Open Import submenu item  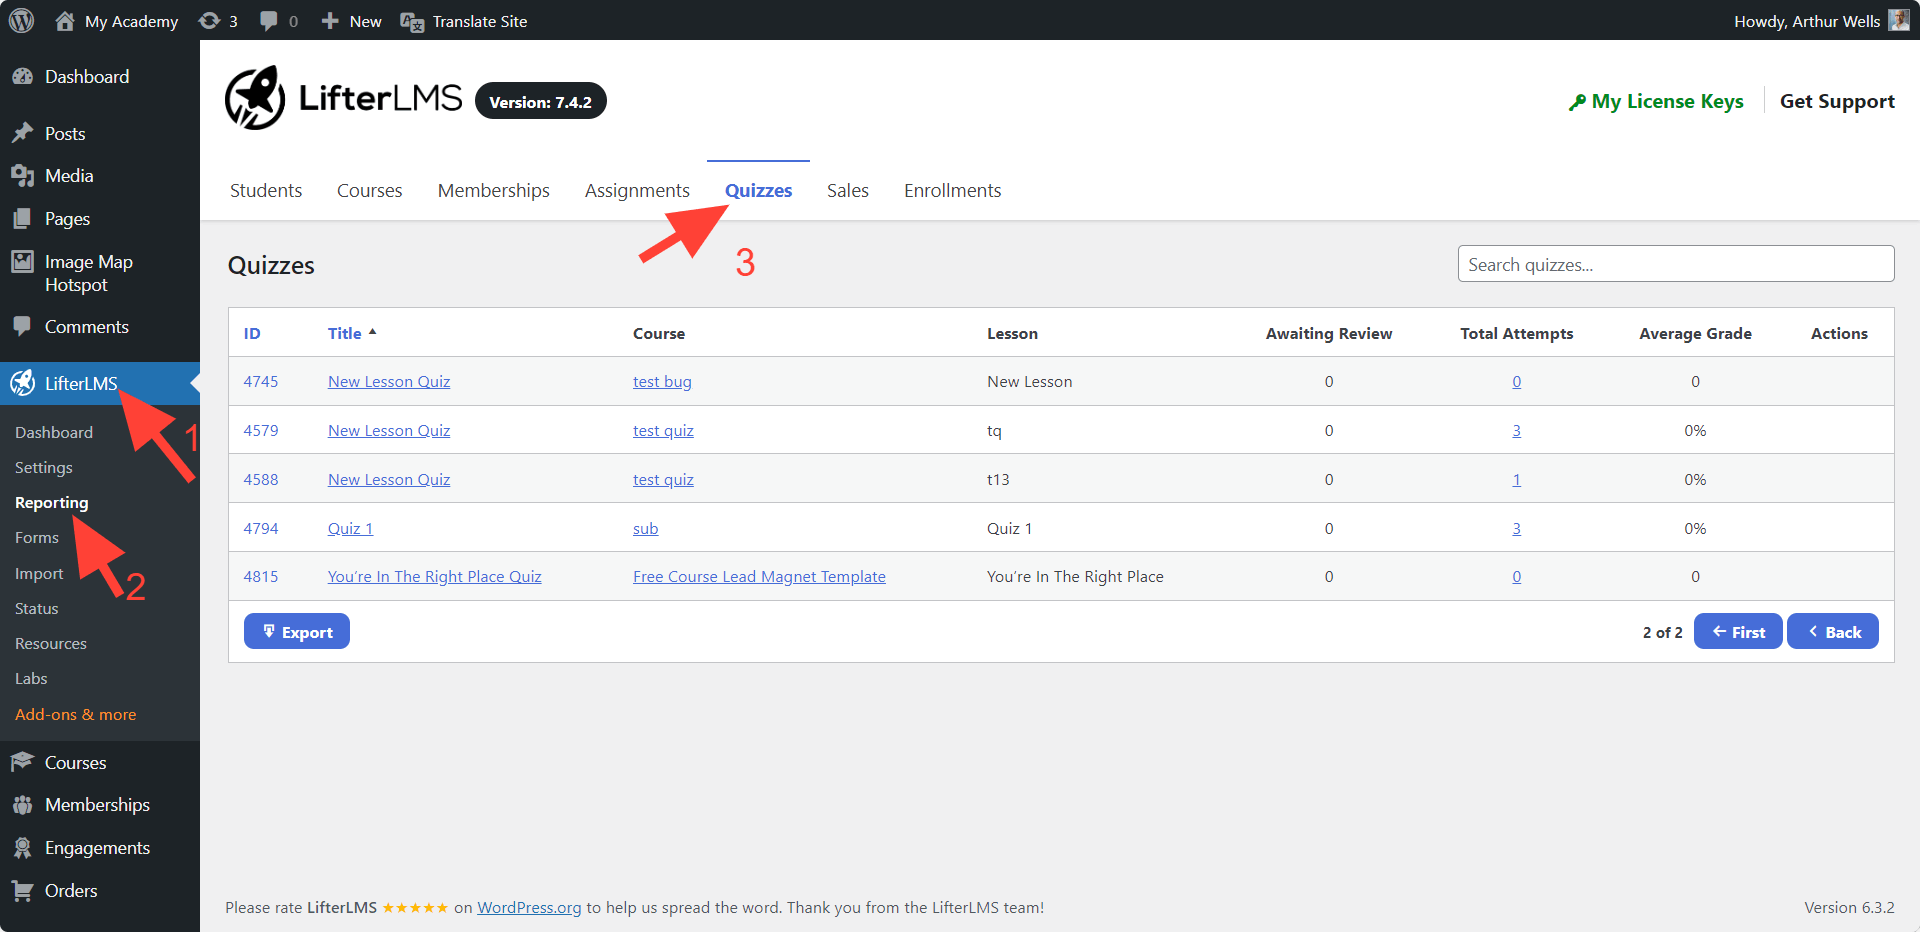click(x=39, y=573)
